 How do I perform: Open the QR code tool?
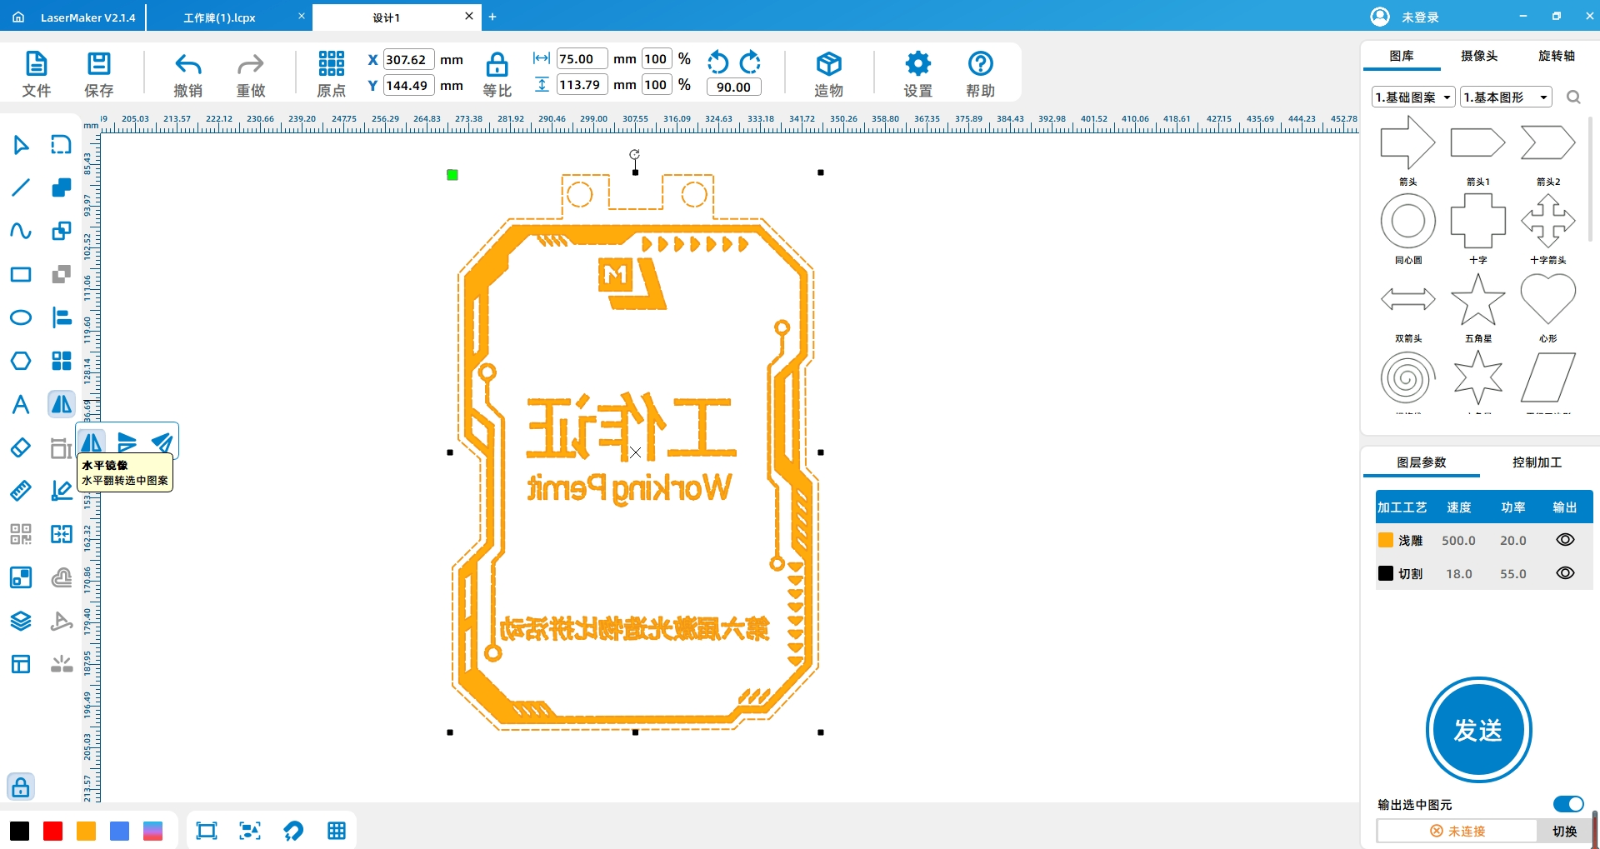point(20,534)
